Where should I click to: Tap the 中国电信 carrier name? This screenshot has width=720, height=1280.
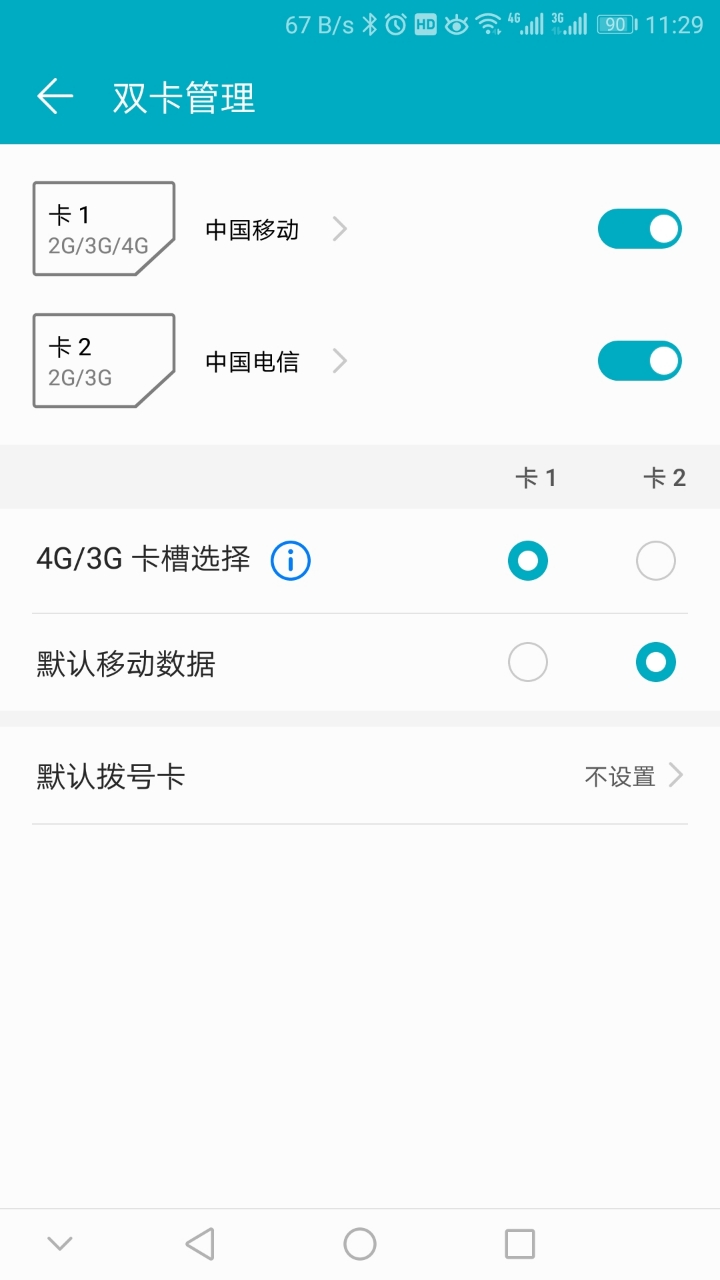(x=252, y=361)
